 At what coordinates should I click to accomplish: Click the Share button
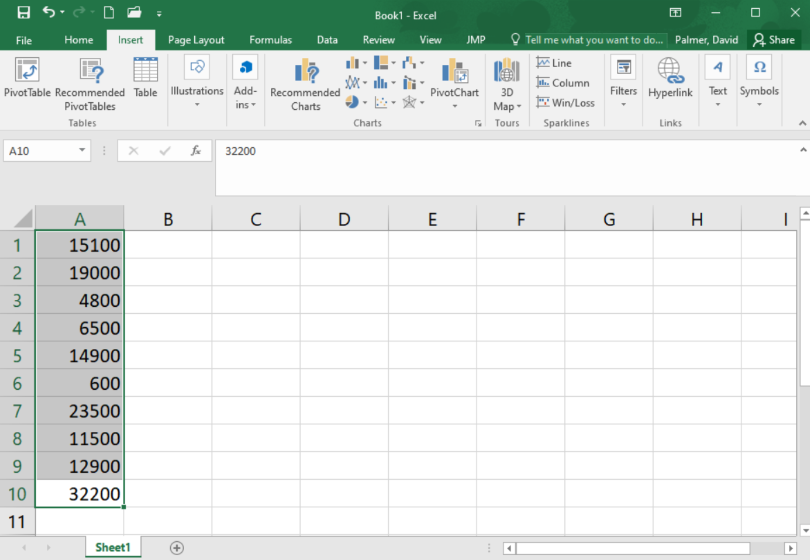775,40
